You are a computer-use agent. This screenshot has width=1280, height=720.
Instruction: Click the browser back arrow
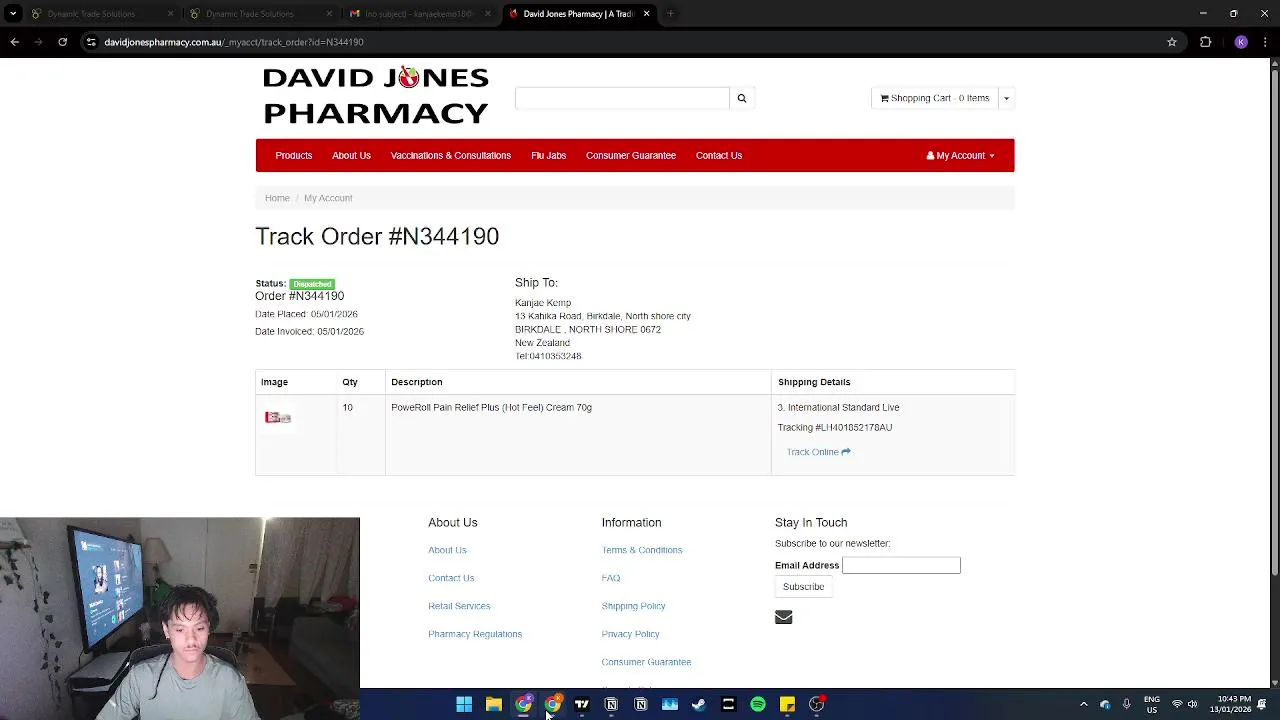[14, 42]
